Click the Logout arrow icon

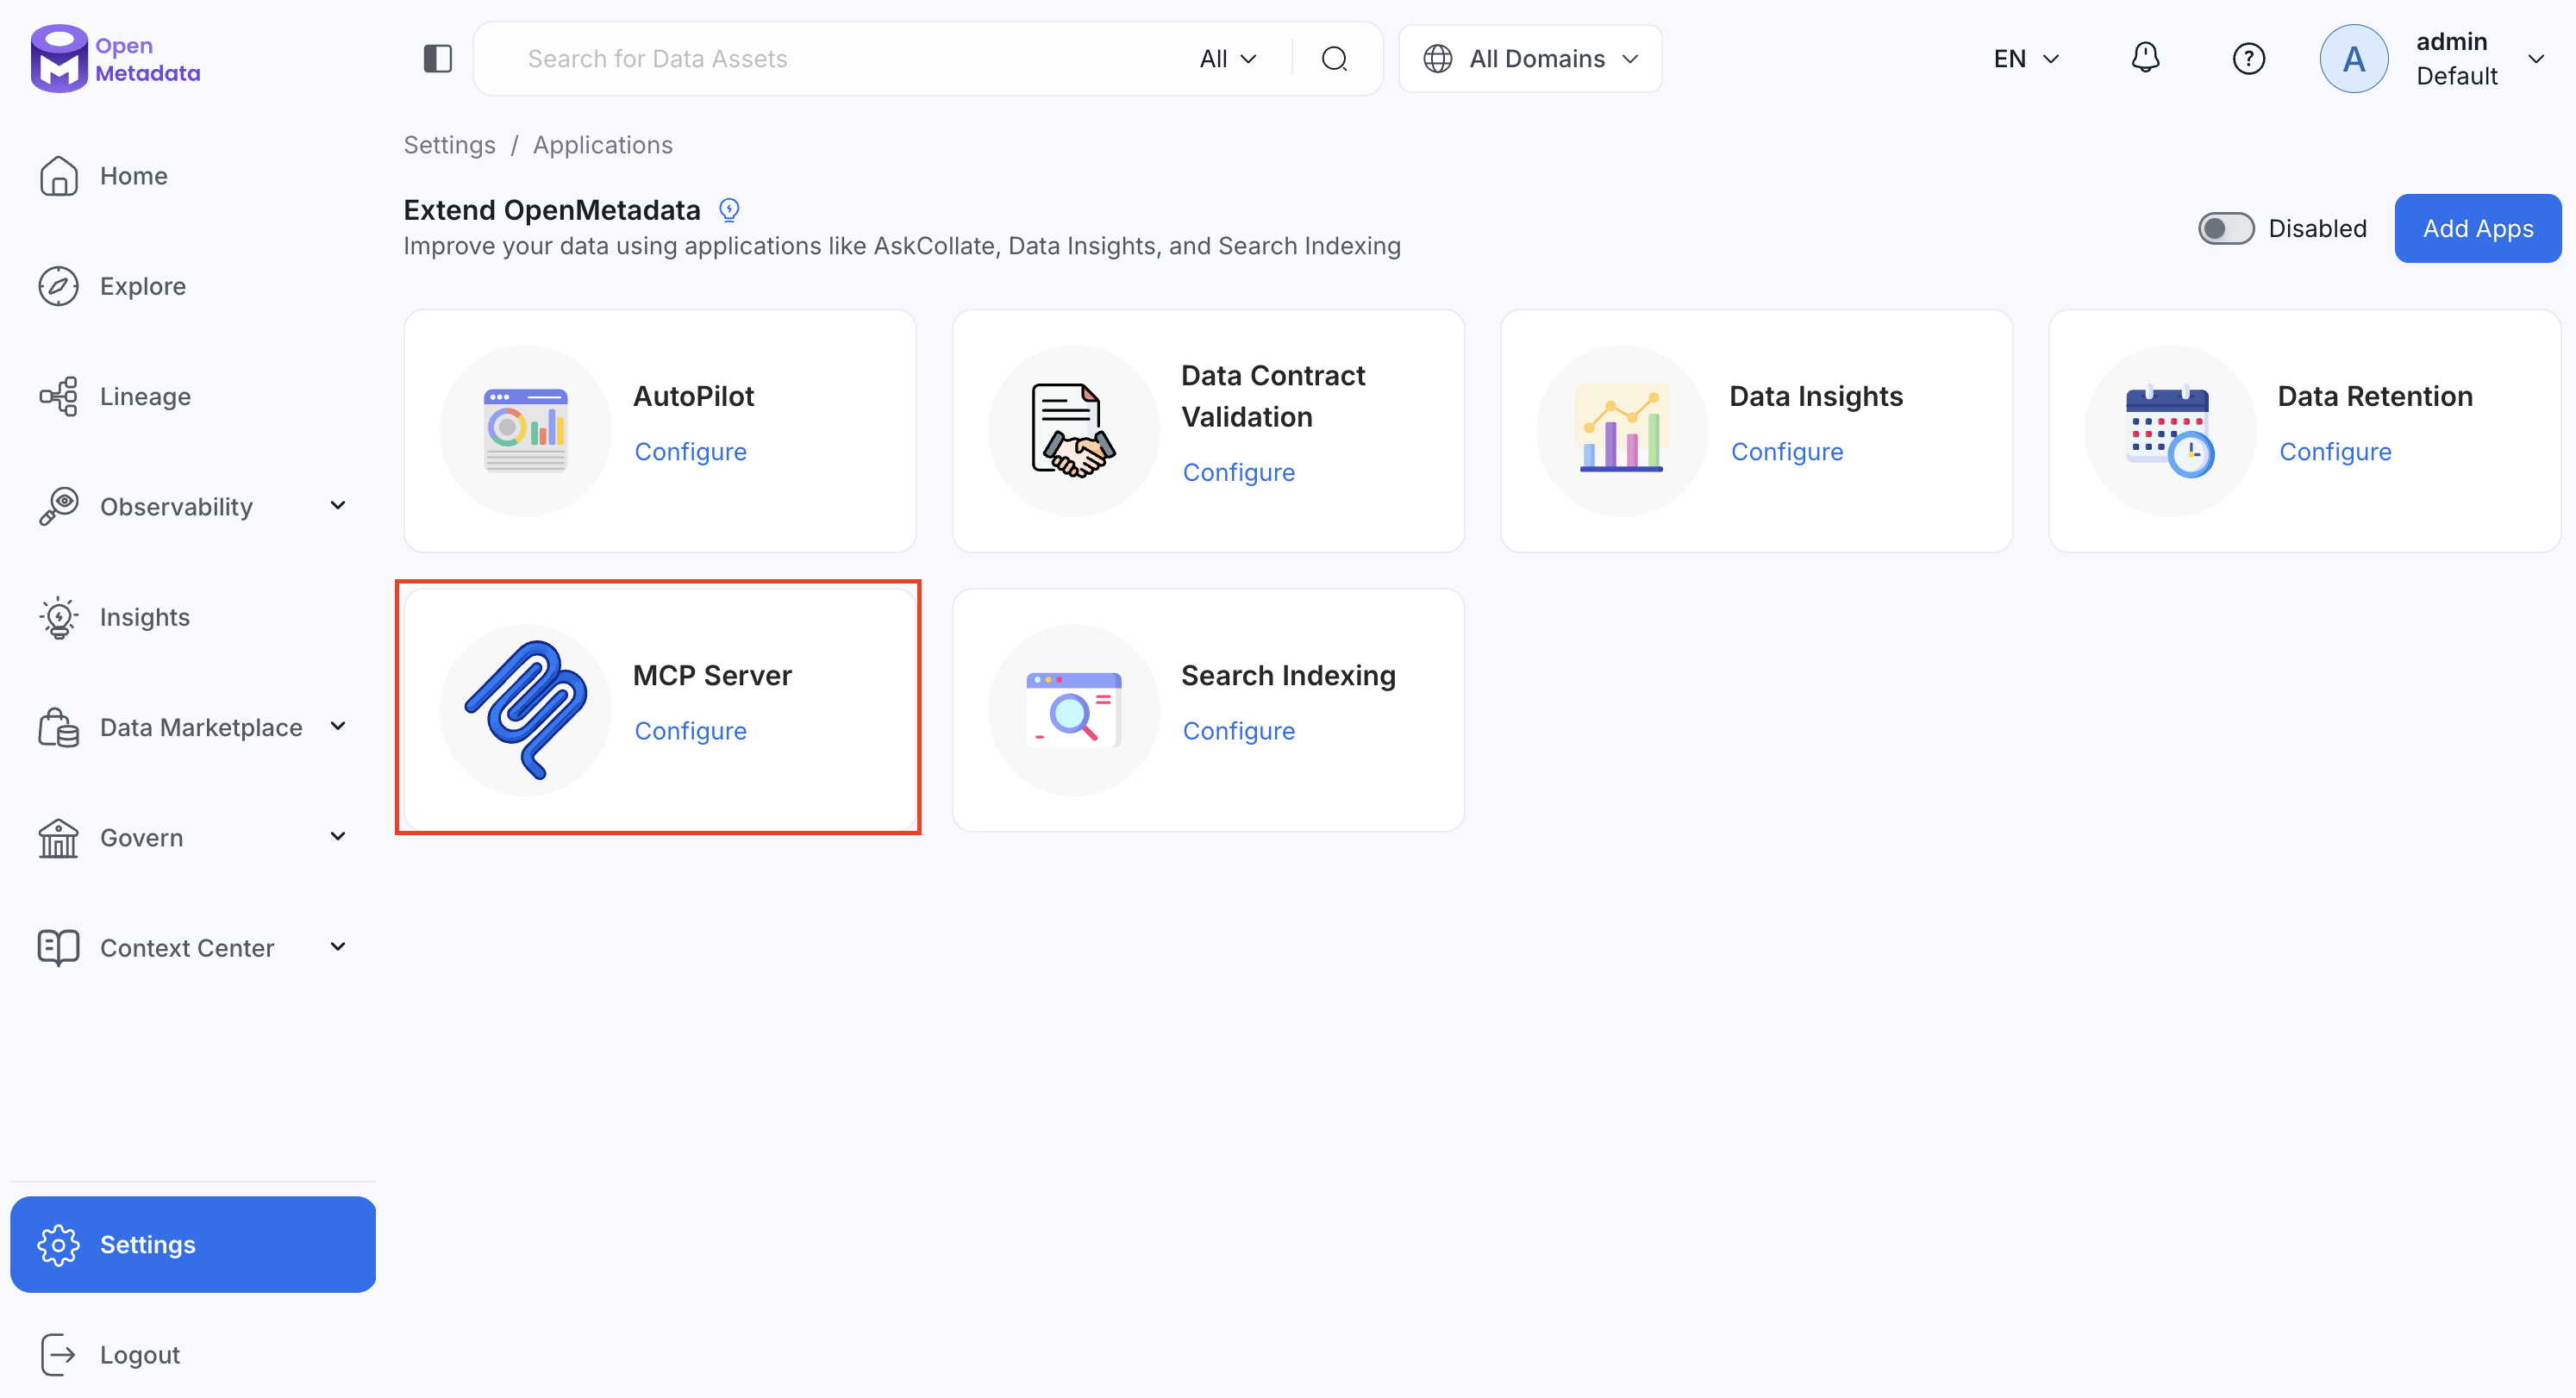[x=59, y=1354]
